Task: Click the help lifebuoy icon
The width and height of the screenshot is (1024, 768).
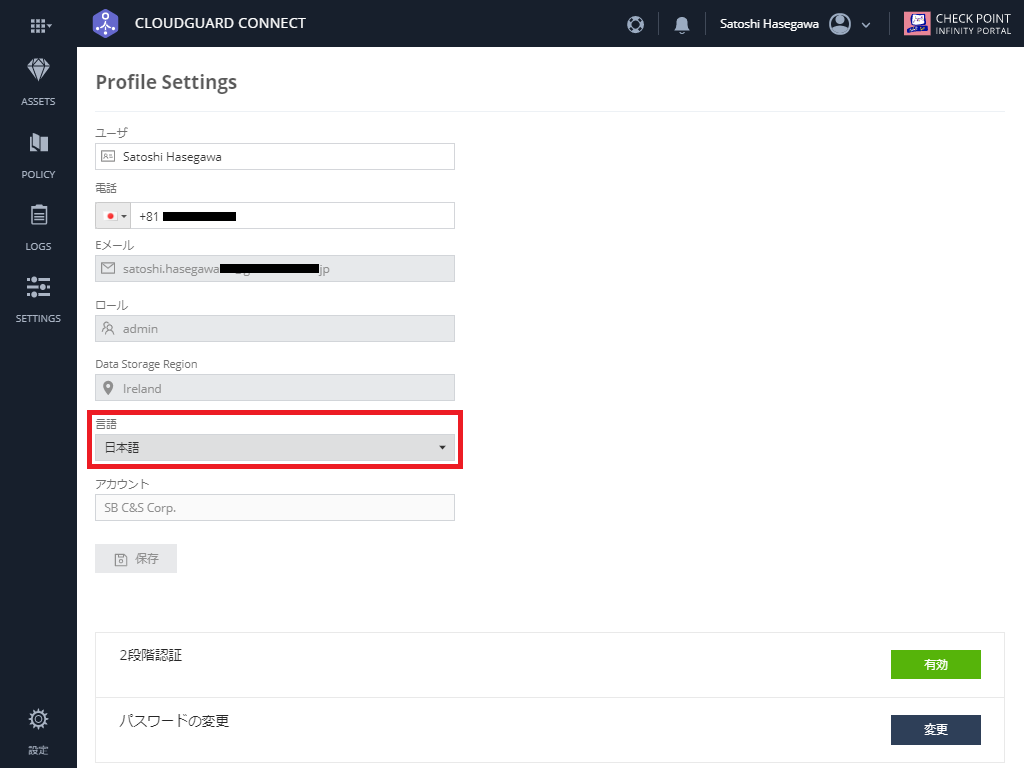Action: 635,24
